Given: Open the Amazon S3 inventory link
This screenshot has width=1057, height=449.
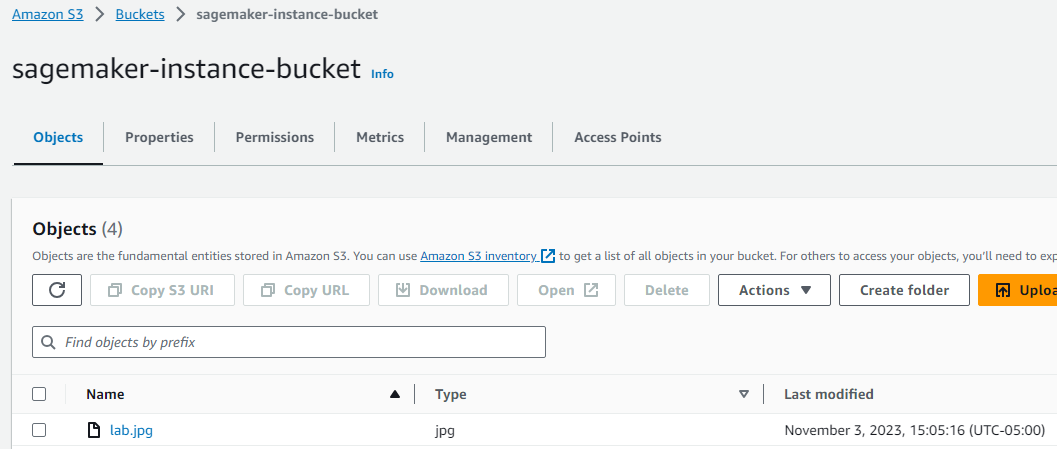Looking at the screenshot, I should coord(479,256).
